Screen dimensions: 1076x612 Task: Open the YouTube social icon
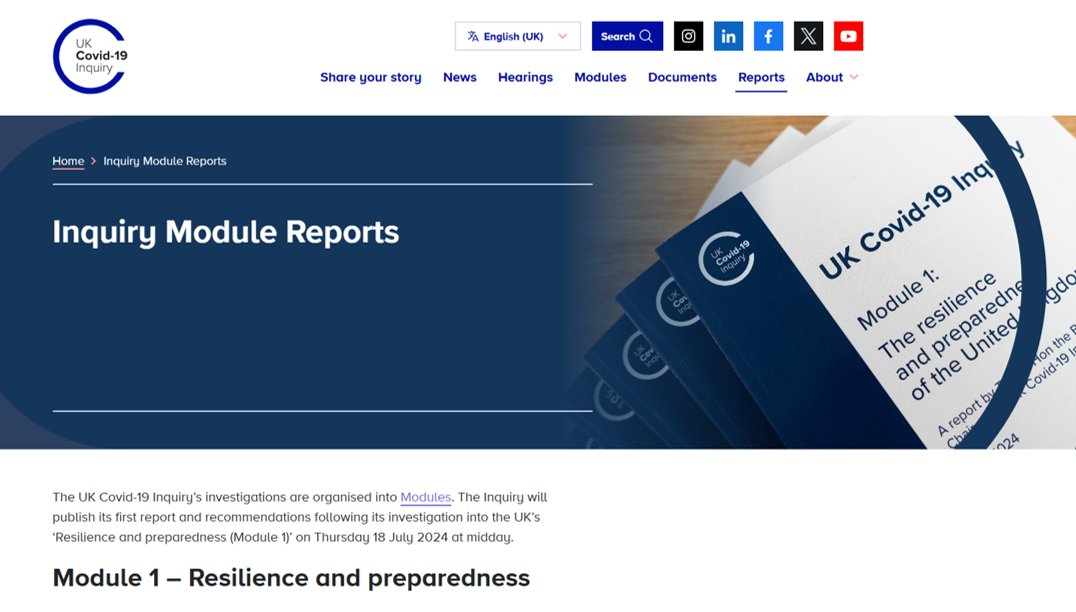pyautogui.click(x=848, y=36)
